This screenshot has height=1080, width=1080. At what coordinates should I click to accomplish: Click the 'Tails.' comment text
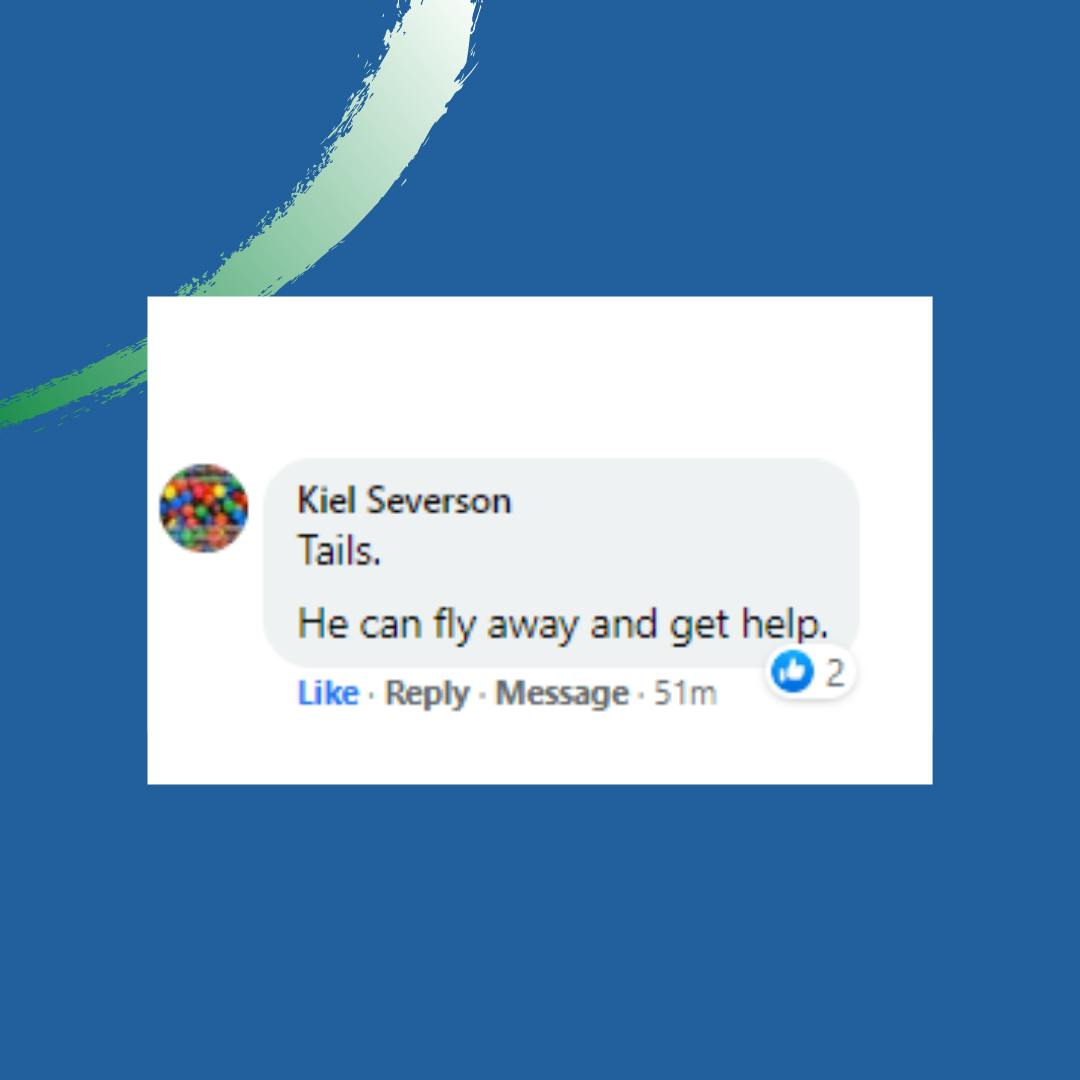(339, 551)
